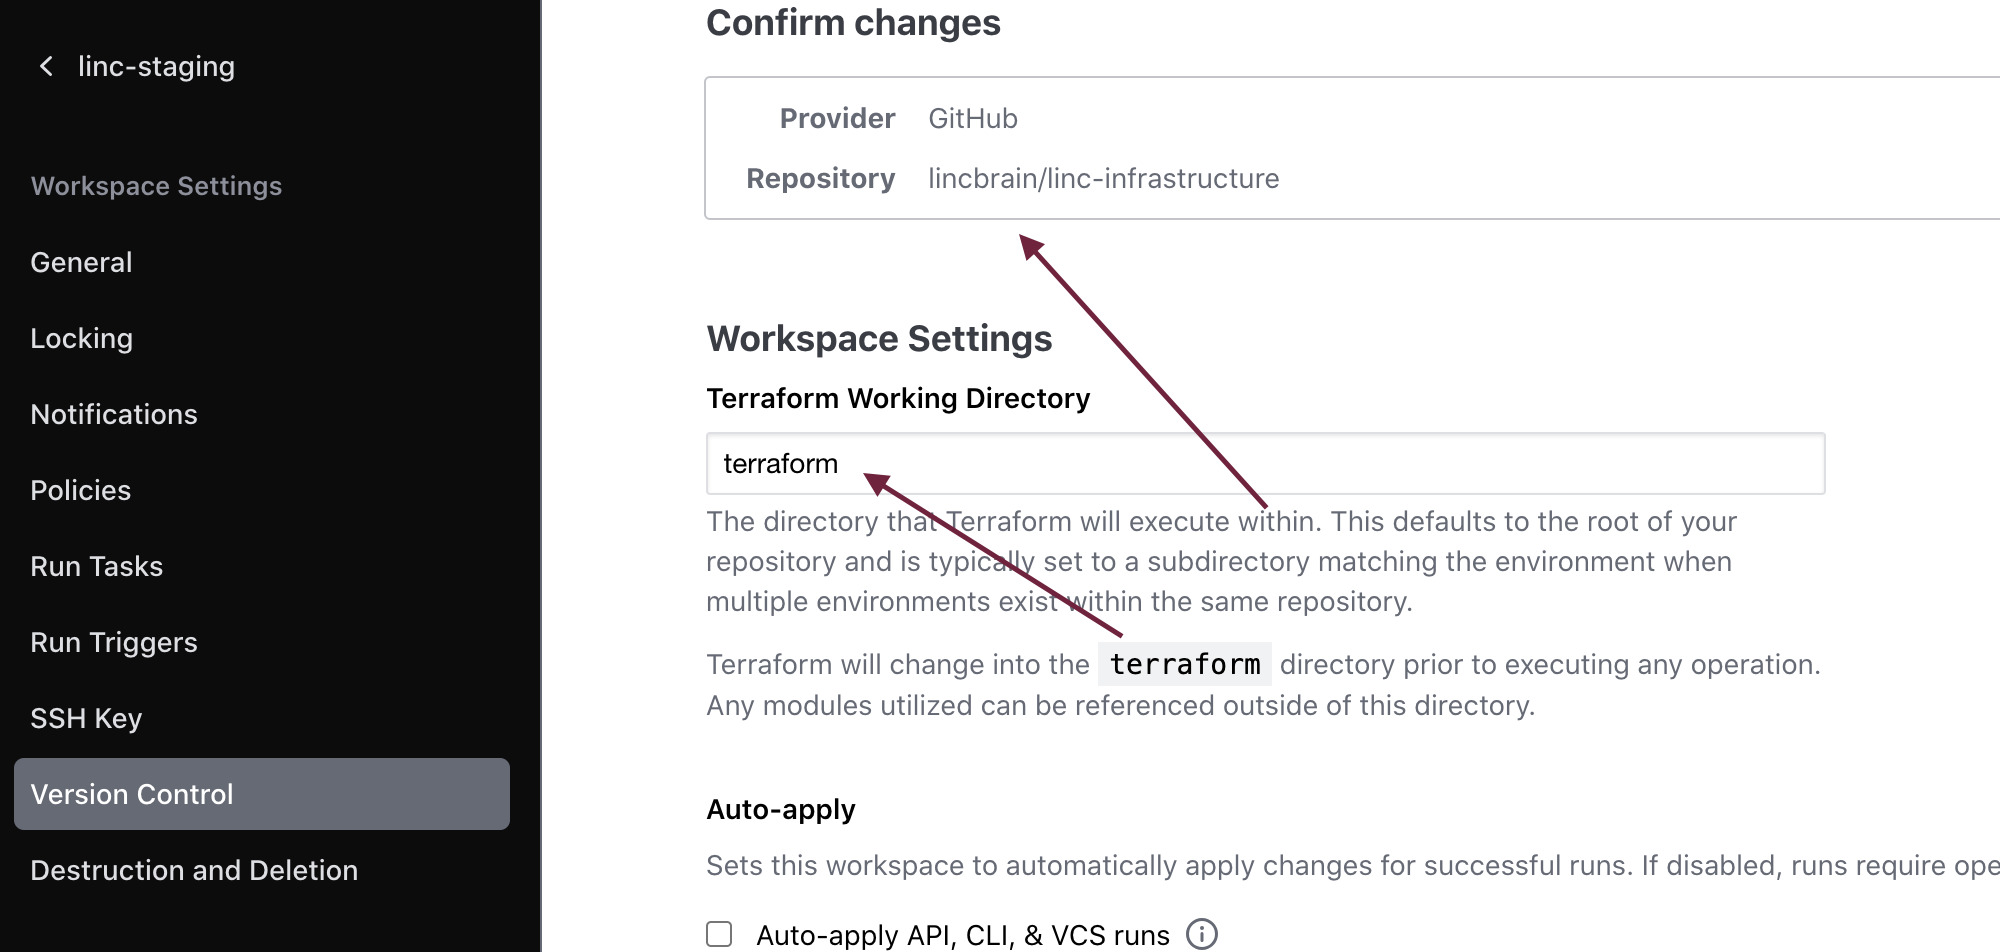Image resolution: width=2000 pixels, height=952 pixels.
Task: Click the Auto-apply section heading
Action: (x=780, y=809)
